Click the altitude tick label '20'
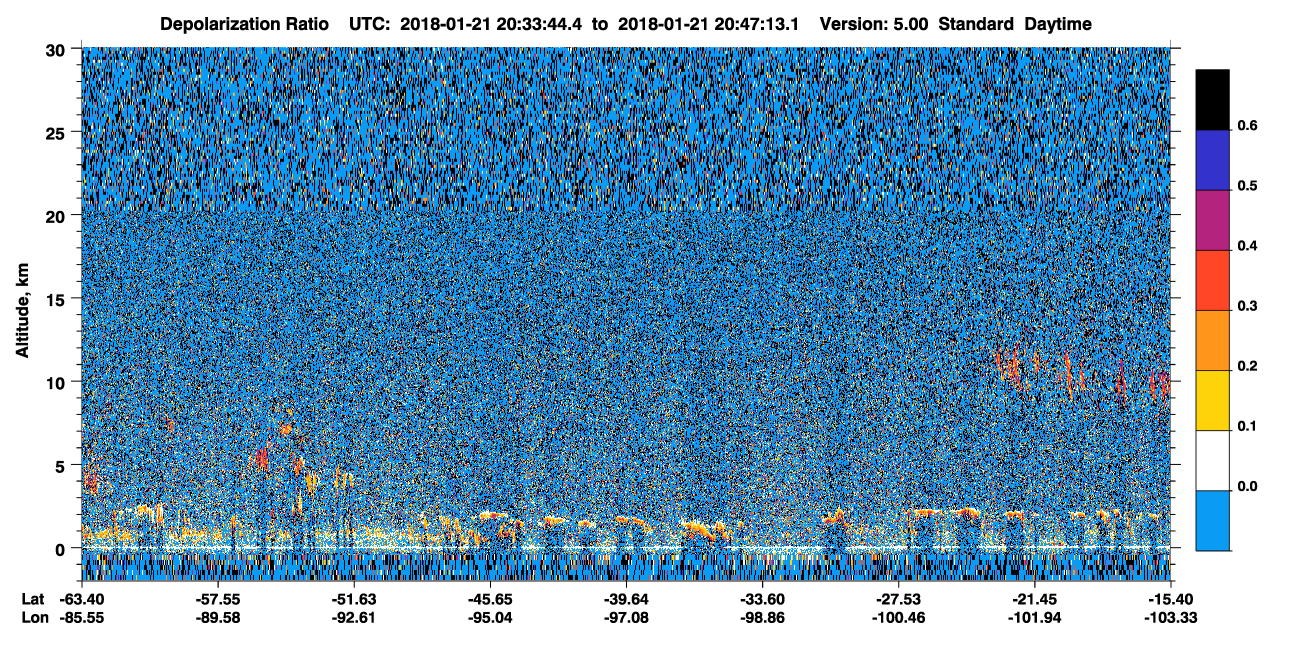This screenshot has width=1300, height=667. [x=58, y=215]
